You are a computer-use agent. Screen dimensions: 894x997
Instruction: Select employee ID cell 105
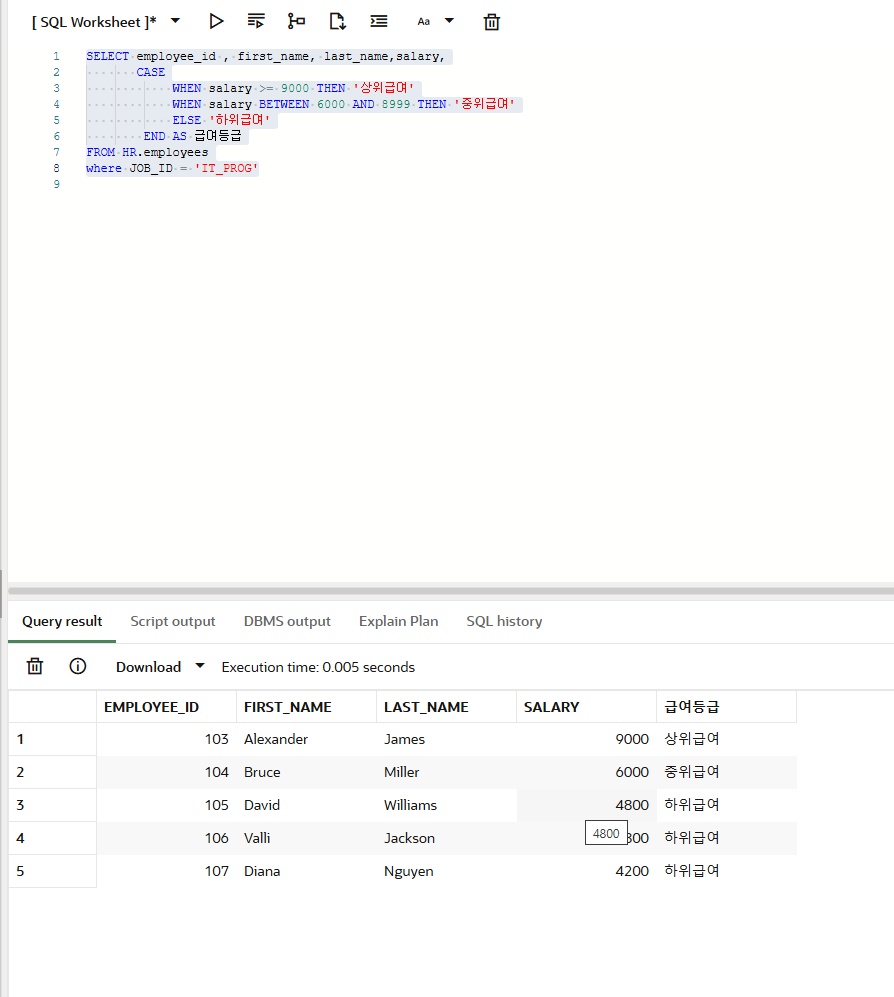click(167, 805)
